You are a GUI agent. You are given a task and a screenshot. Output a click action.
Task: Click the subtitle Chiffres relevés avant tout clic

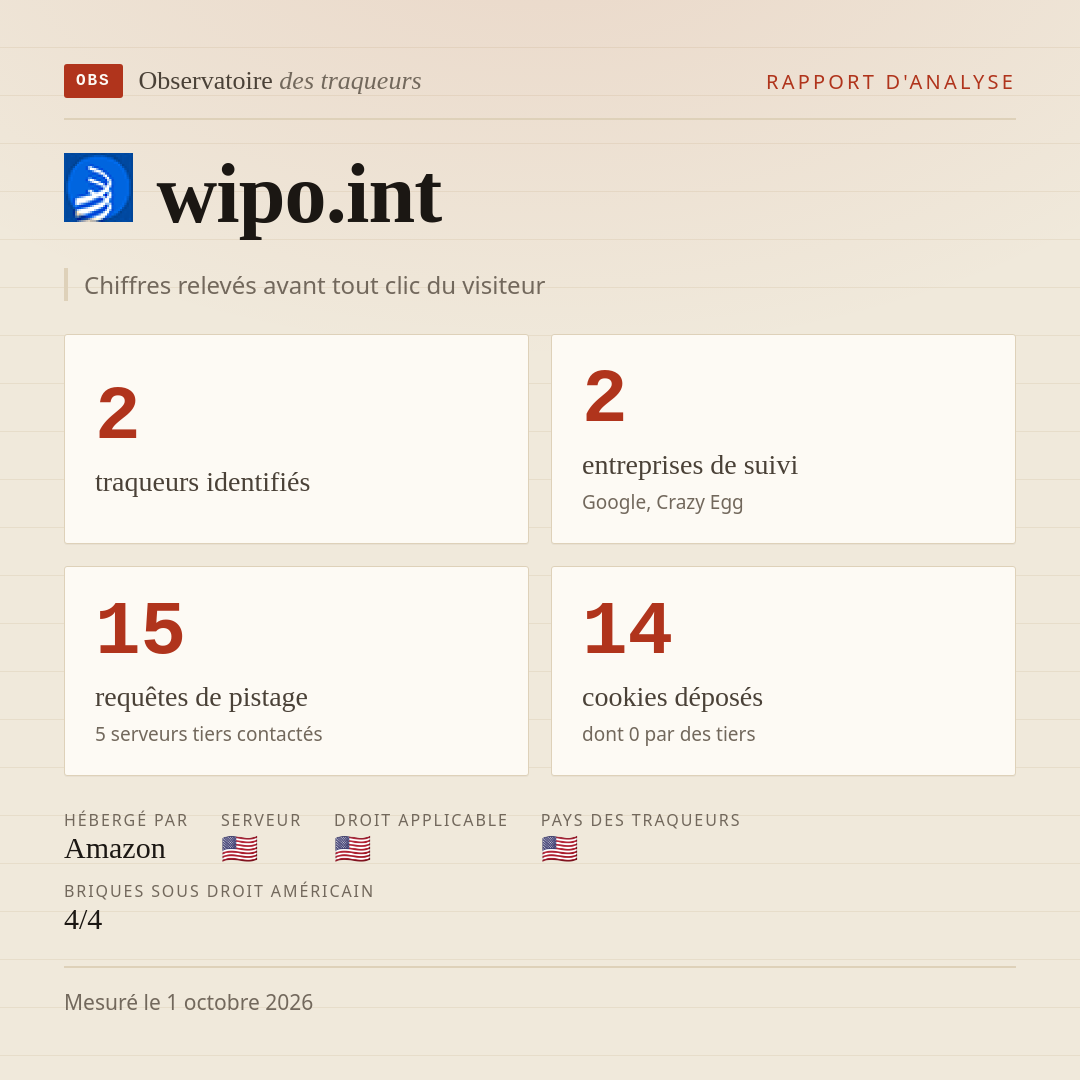(314, 285)
